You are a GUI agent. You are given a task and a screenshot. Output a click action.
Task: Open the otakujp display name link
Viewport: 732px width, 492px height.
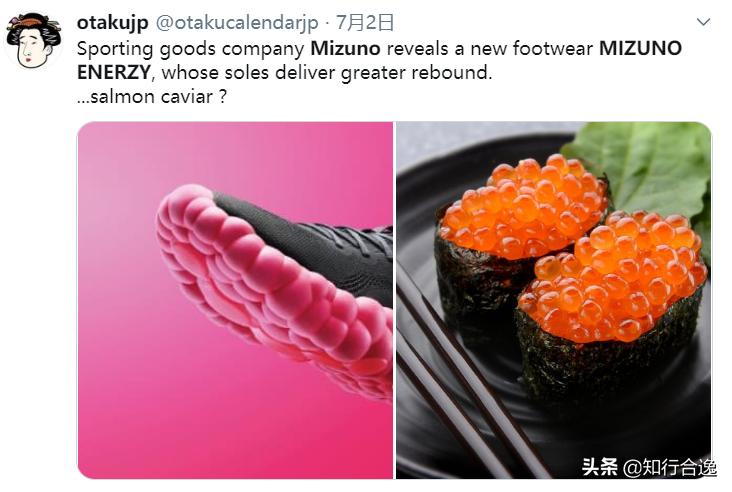coord(113,22)
